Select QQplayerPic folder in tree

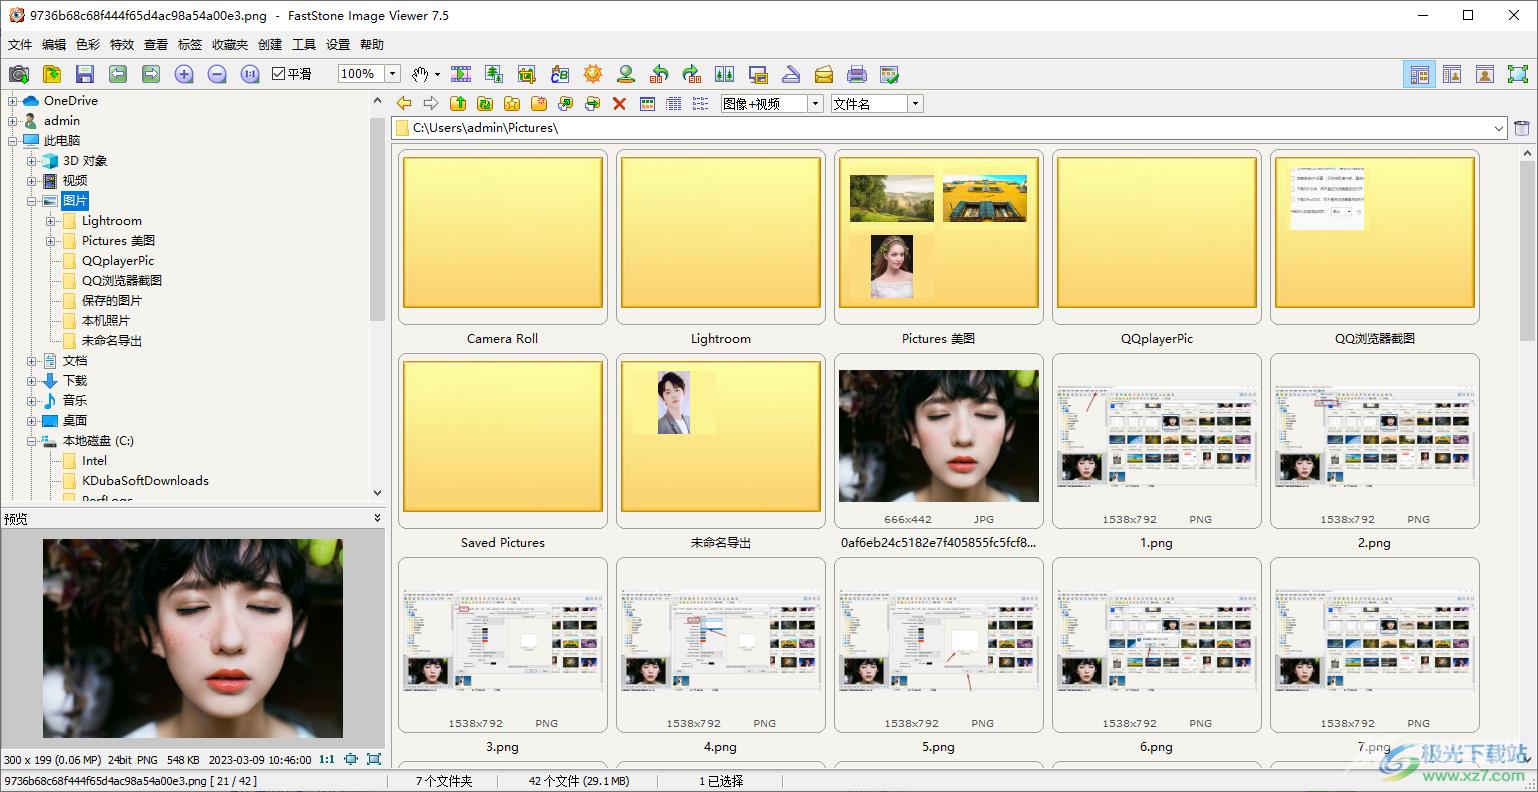click(118, 261)
